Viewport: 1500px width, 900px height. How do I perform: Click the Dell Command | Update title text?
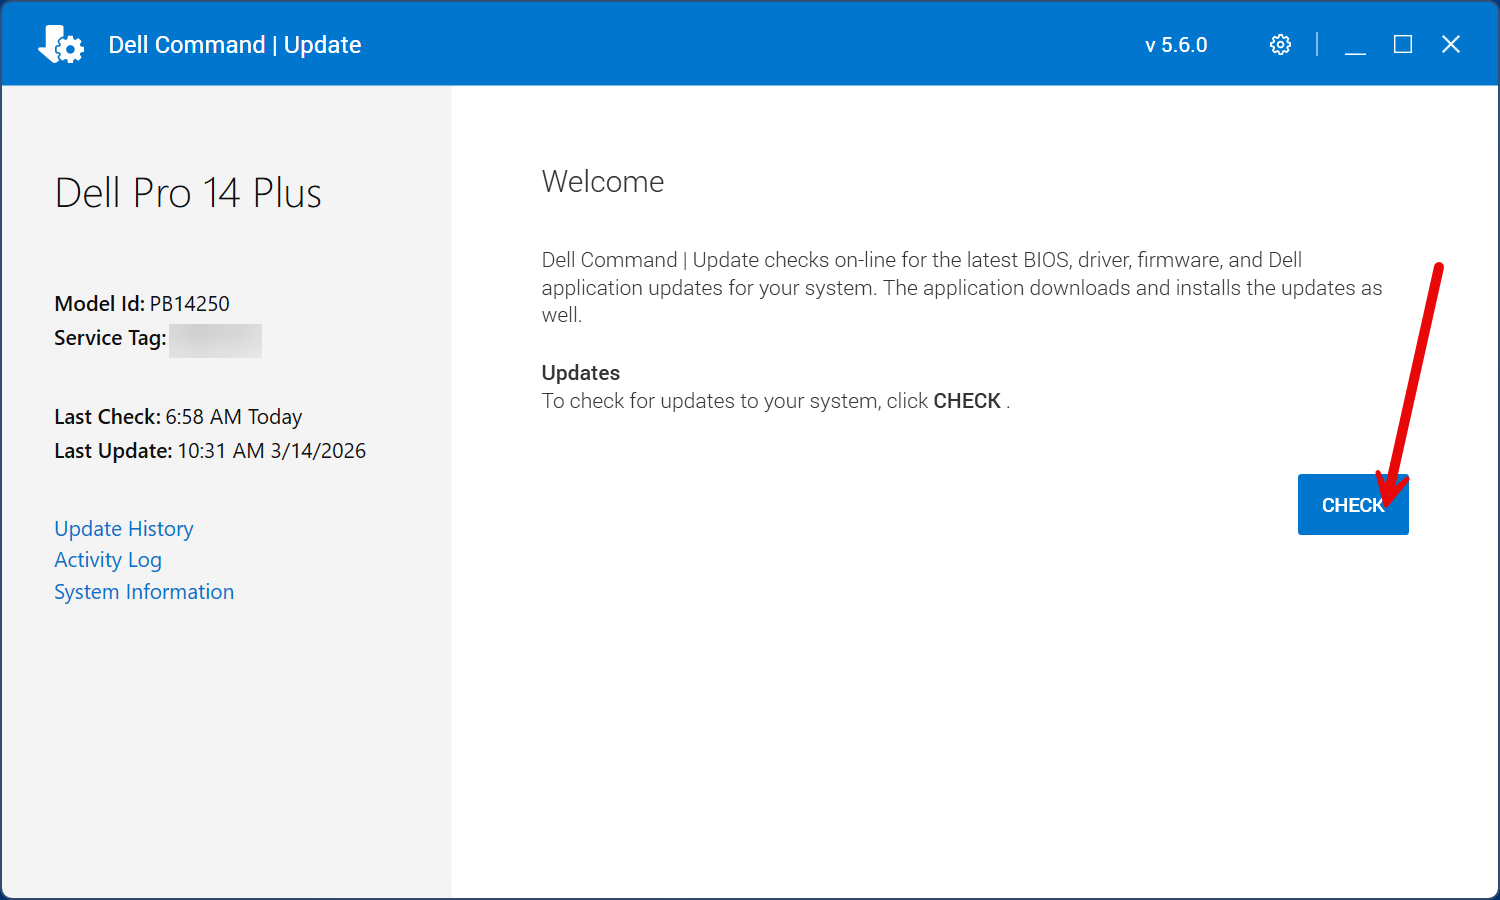pos(235,45)
